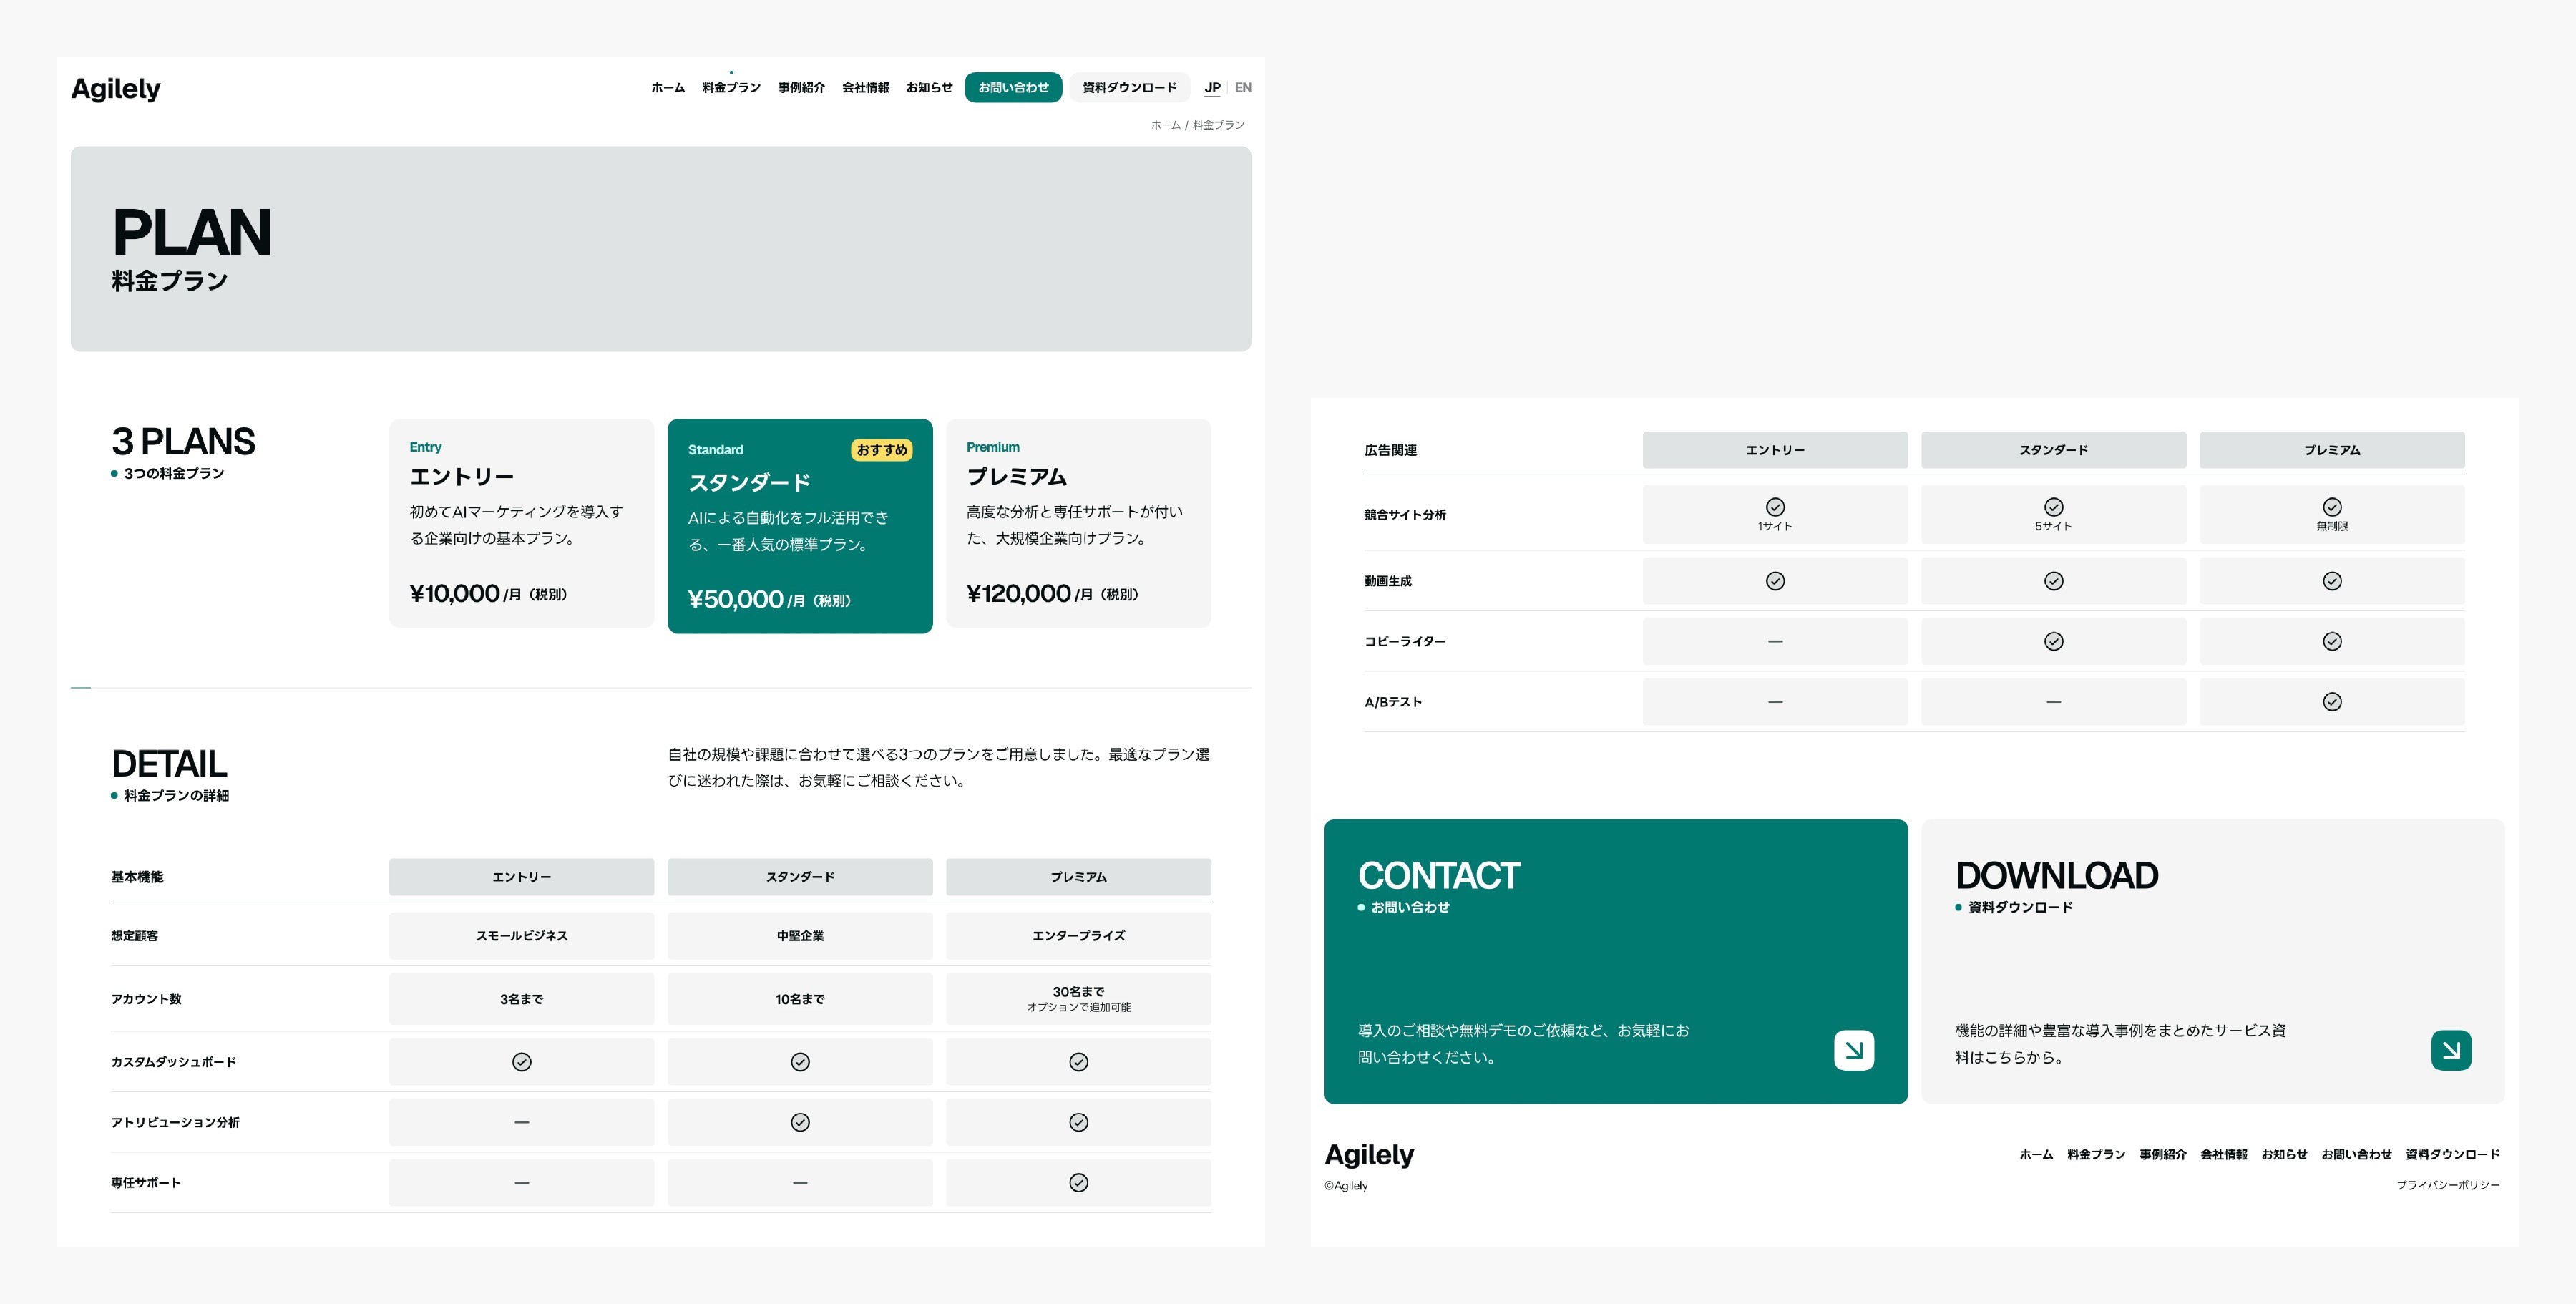Open お知らせ in the top navigation
Viewport: 2576px width, 1304px height.
(929, 88)
